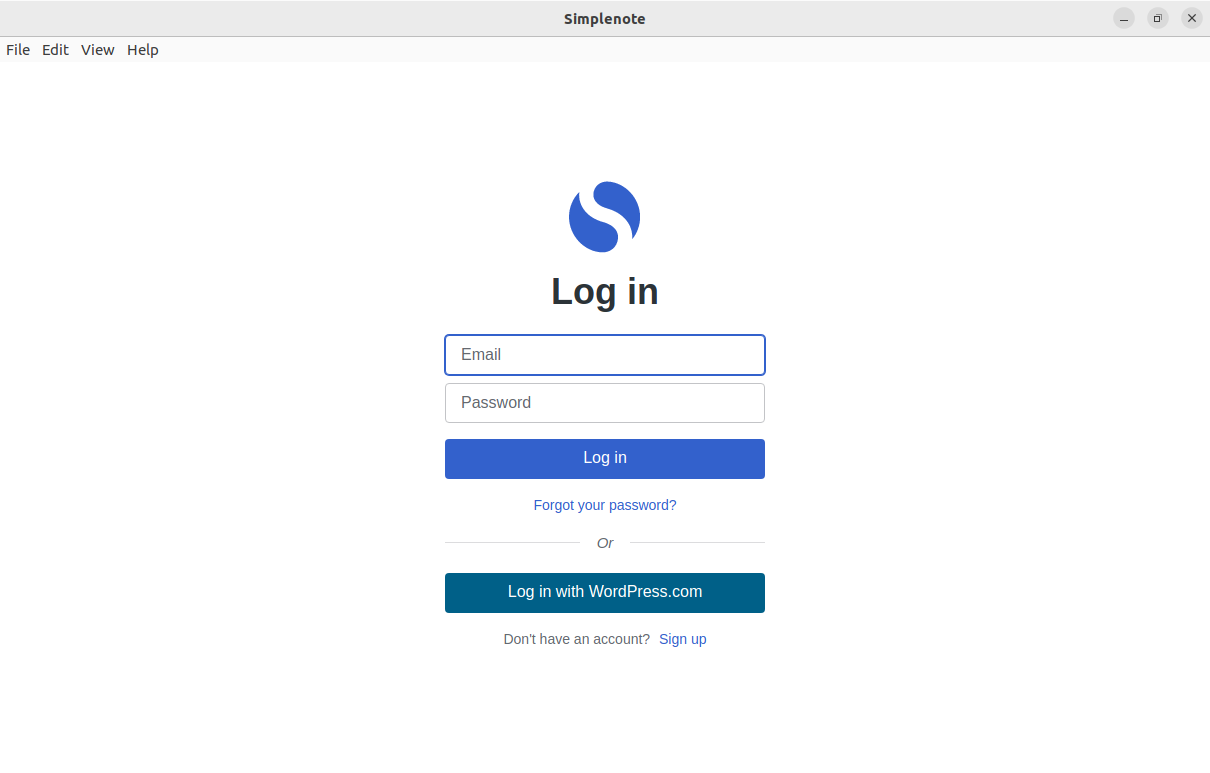The width and height of the screenshot is (1210, 773).
Task: Close the Simplenote window
Action: click(x=1192, y=18)
